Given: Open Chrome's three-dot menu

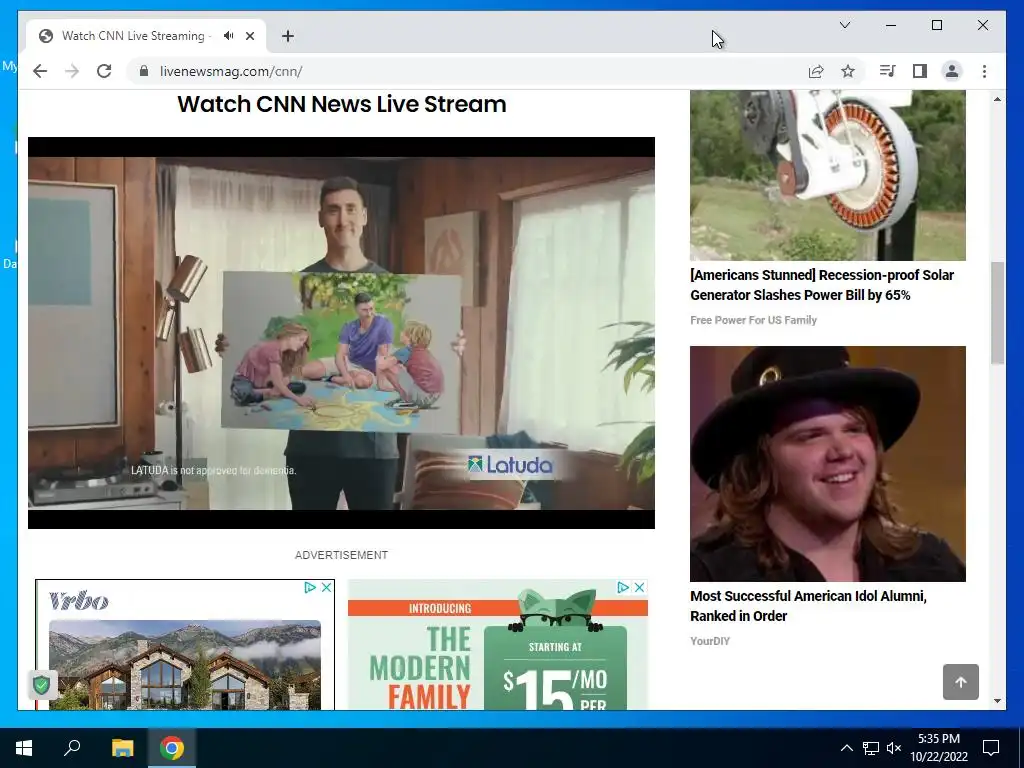Looking at the screenshot, I should pos(984,71).
